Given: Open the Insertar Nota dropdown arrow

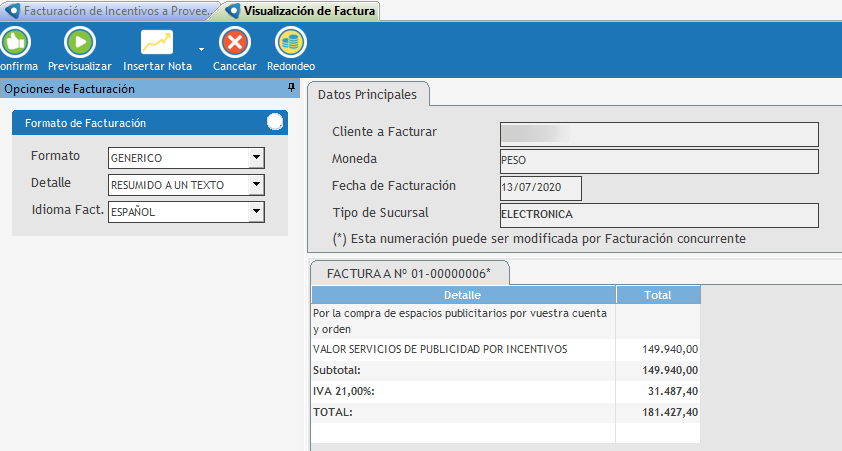Looking at the screenshot, I should (202, 48).
